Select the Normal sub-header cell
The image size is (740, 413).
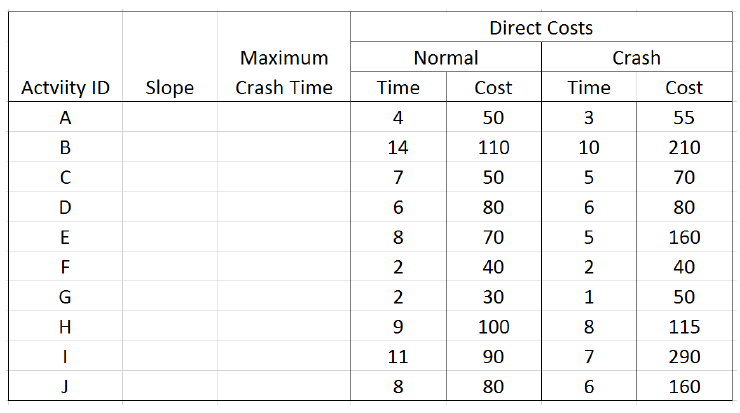pyautogui.click(x=446, y=58)
